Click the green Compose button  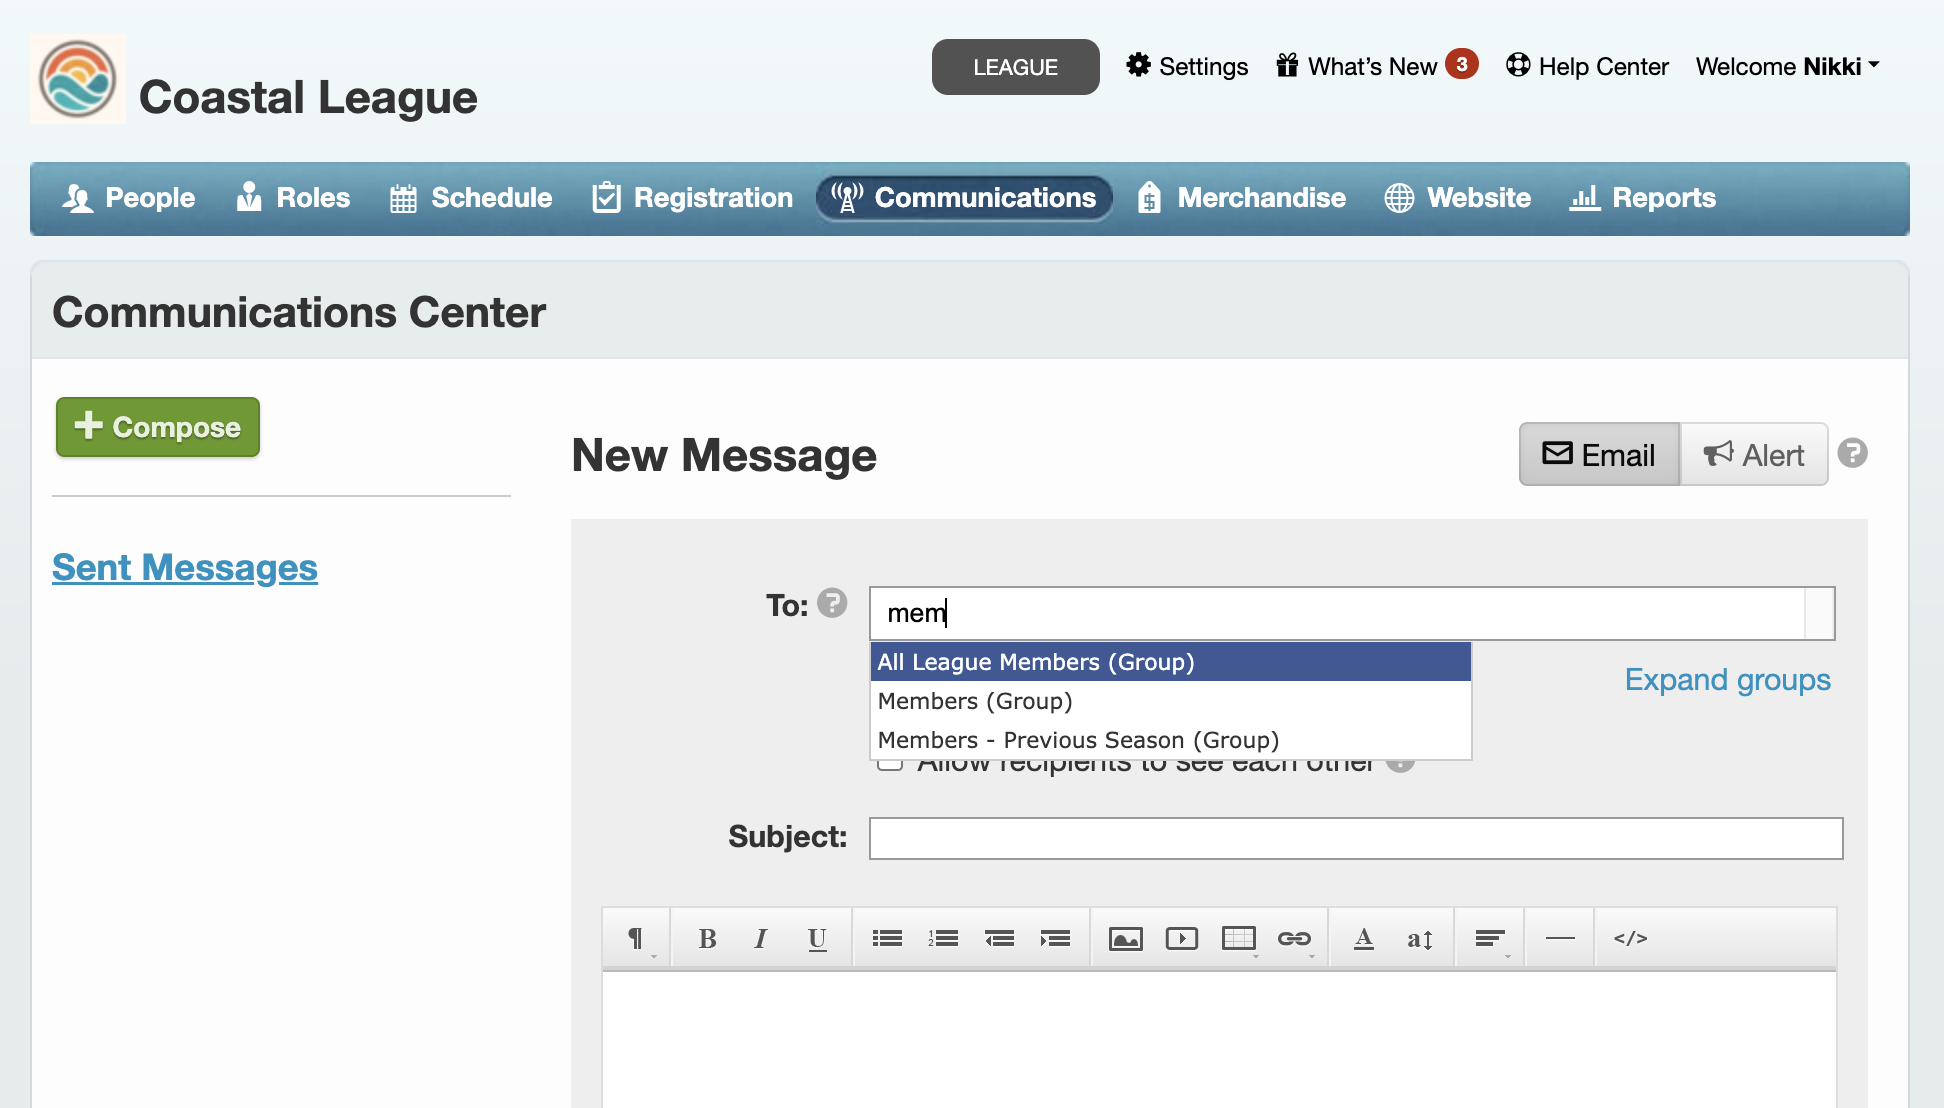tap(158, 427)
